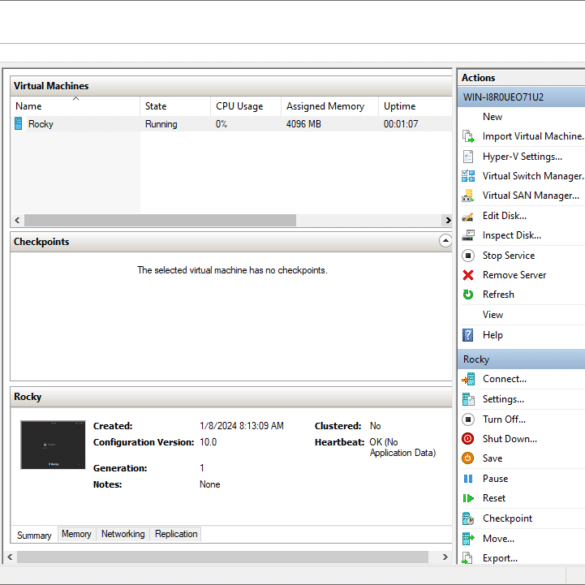
Task: Click the Rocky VM icon in the list
Action: (x=18, y=124)
